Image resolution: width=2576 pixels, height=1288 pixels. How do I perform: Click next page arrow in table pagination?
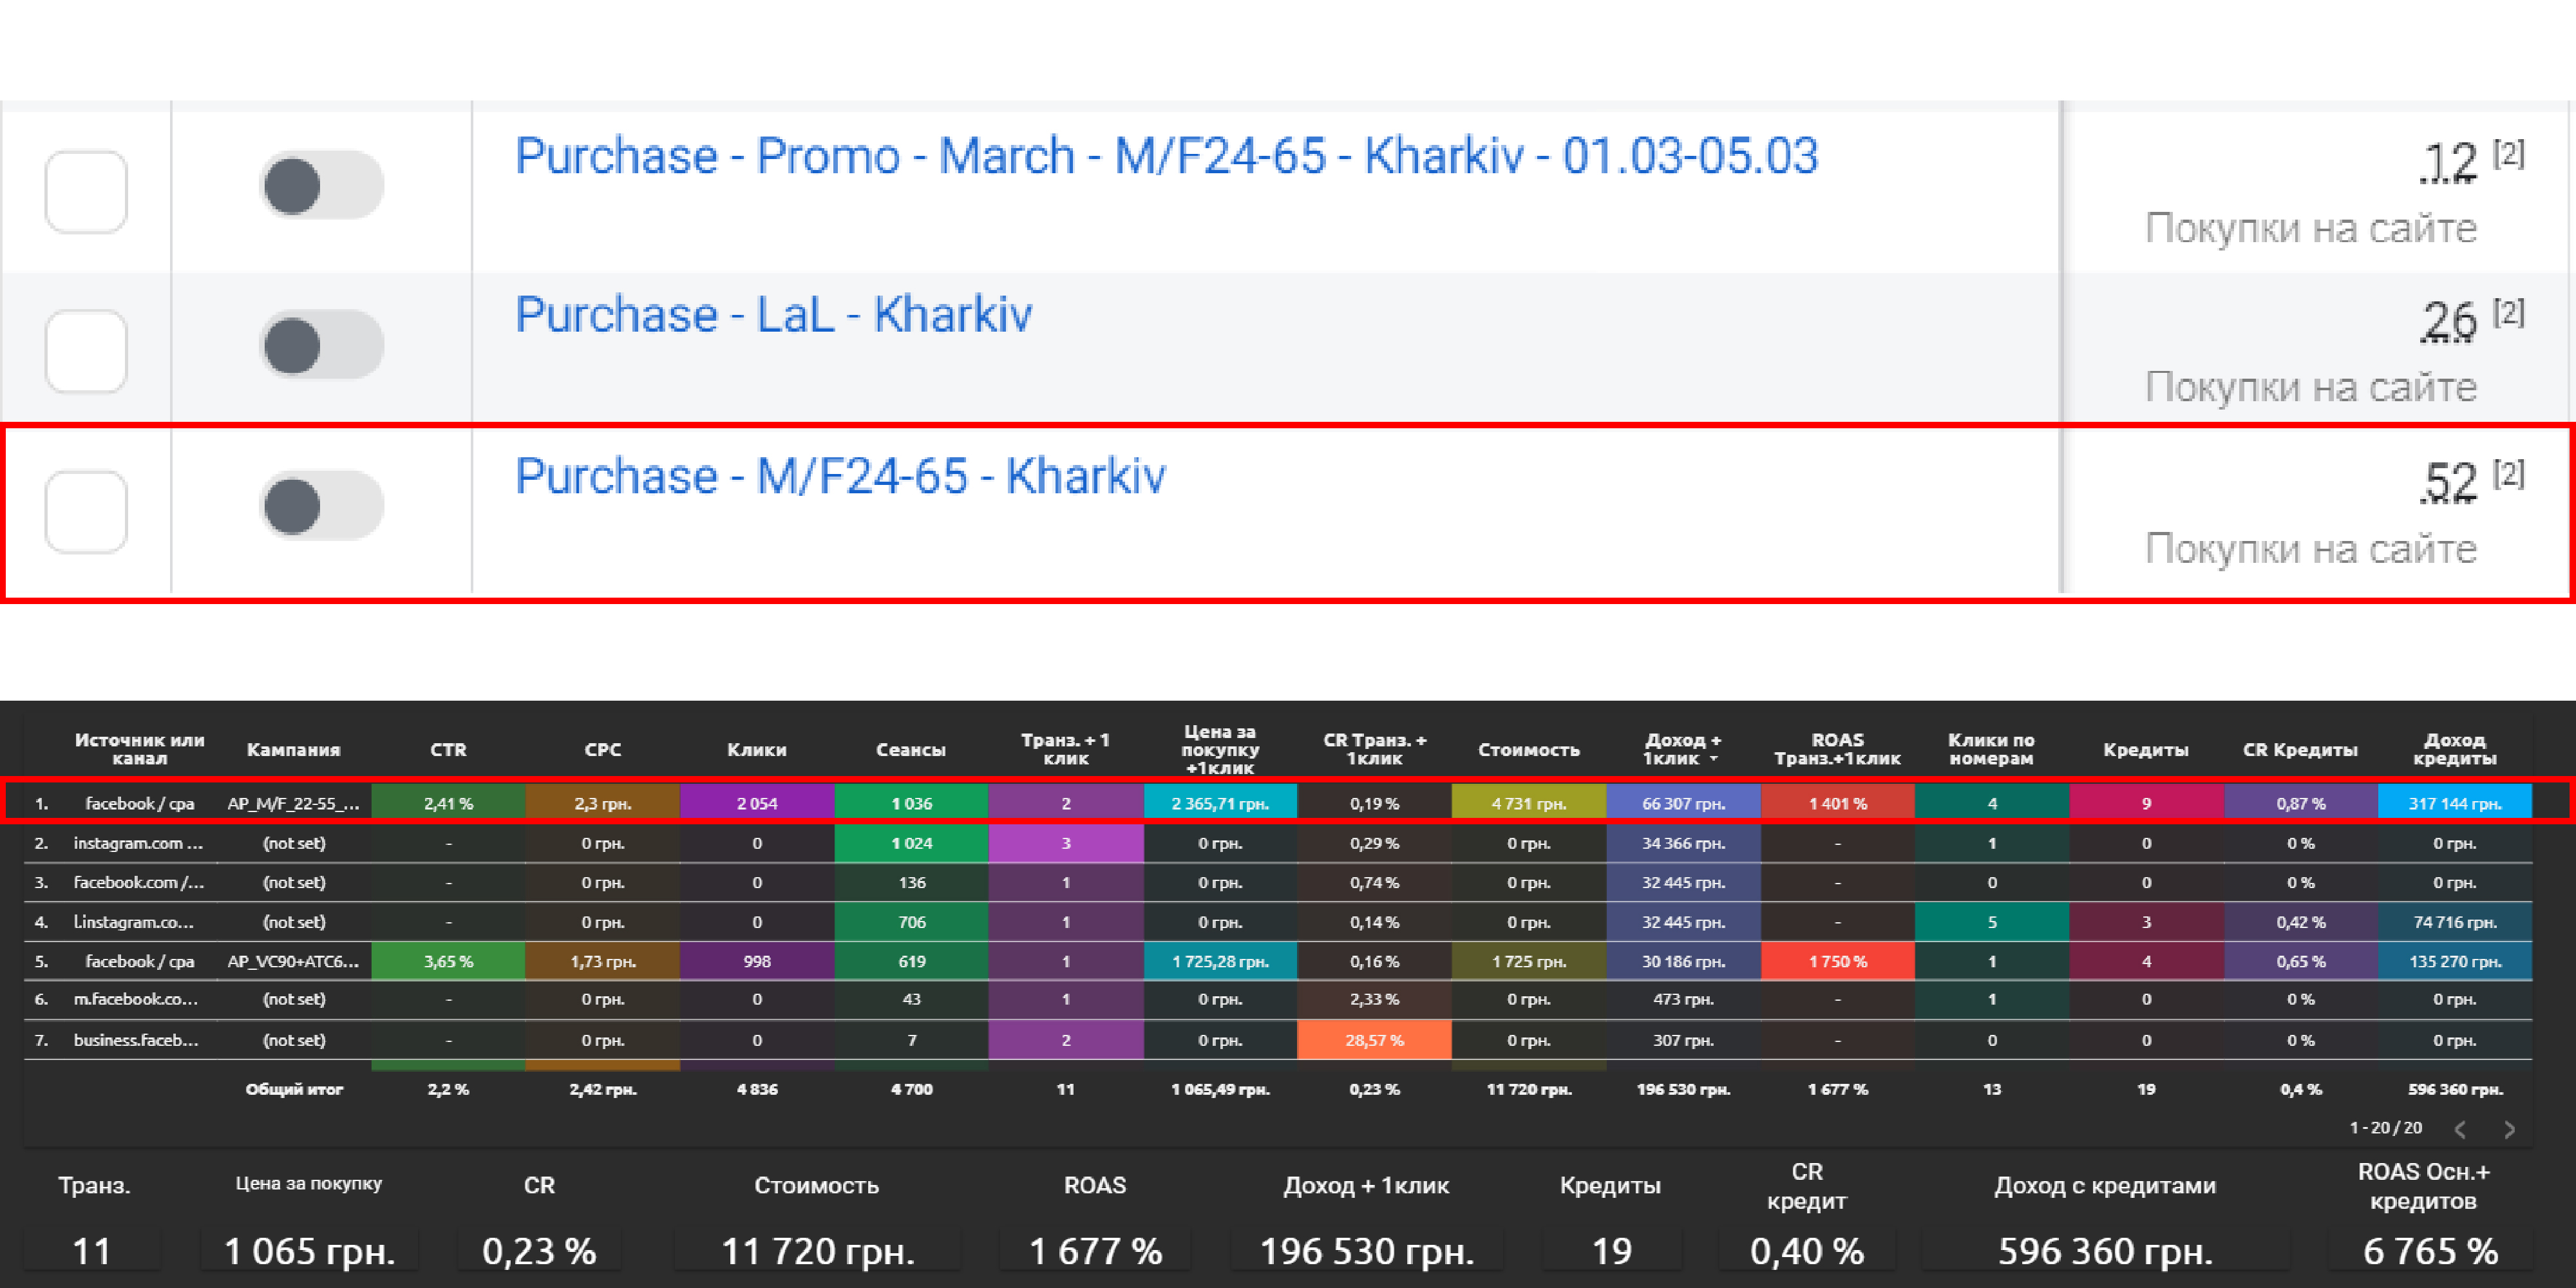pos(2509,1129)
